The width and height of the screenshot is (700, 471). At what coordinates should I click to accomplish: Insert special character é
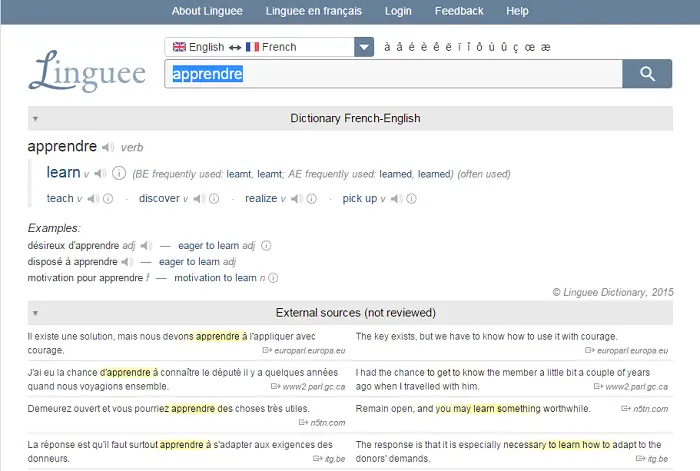click(412, 47)
